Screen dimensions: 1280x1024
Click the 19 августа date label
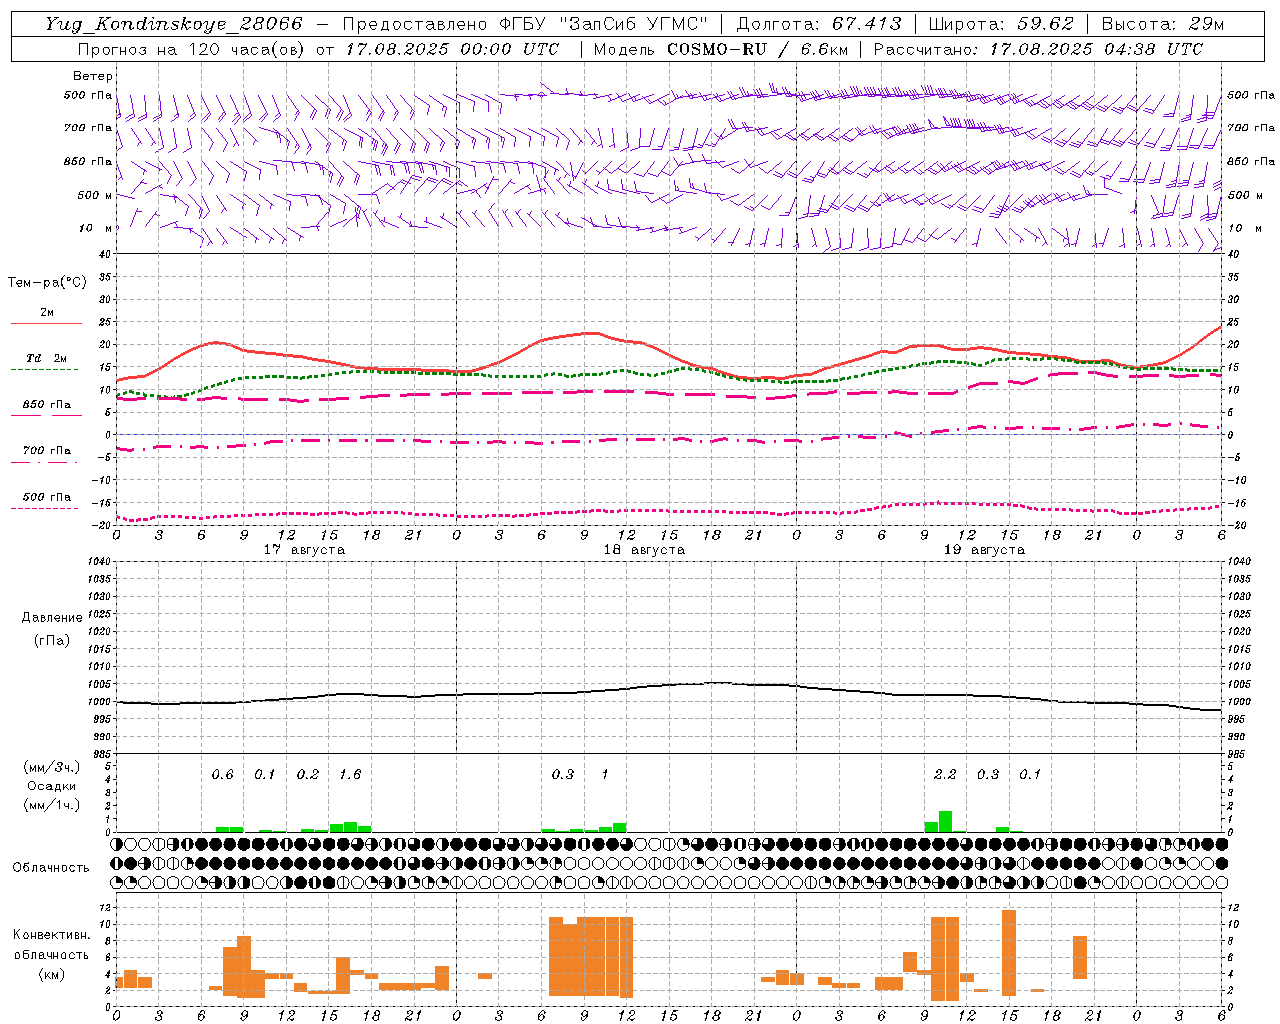[984, 550]
